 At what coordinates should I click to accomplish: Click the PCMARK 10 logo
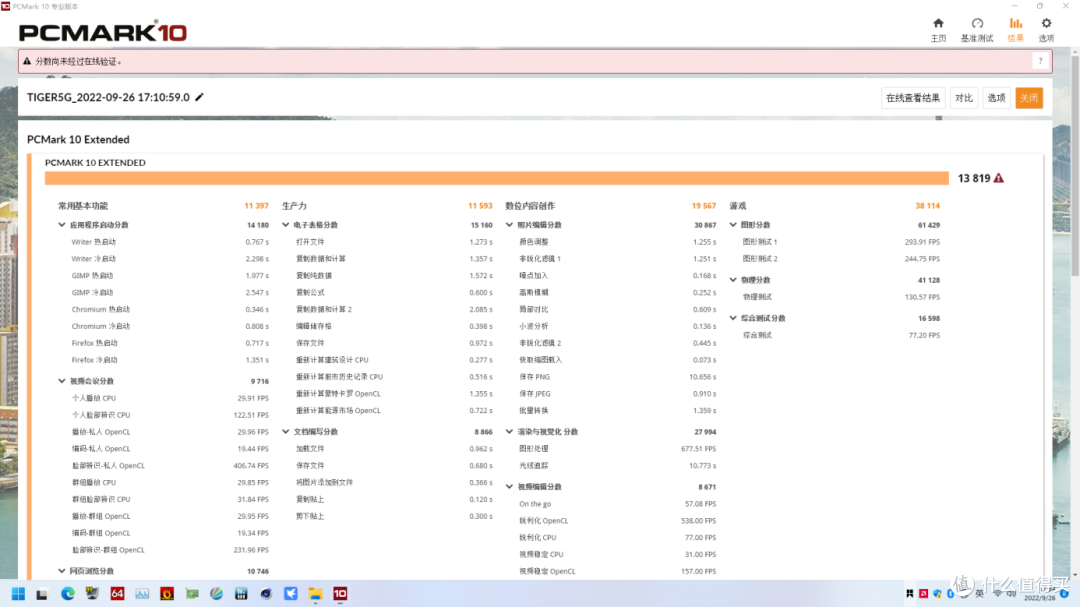pyautogui.click(x=103, y=32)
